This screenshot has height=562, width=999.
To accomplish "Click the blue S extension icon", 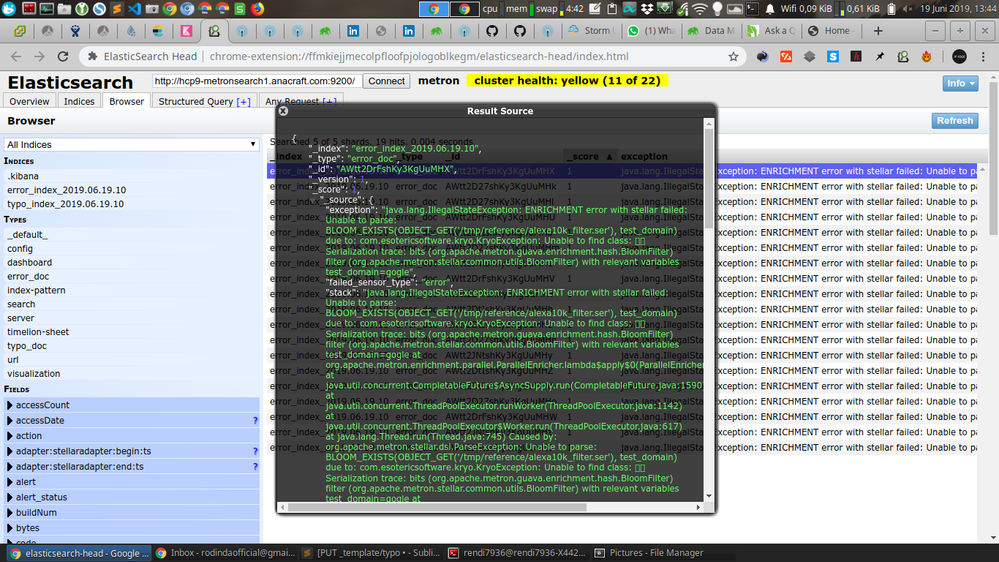I will point(833,57).
